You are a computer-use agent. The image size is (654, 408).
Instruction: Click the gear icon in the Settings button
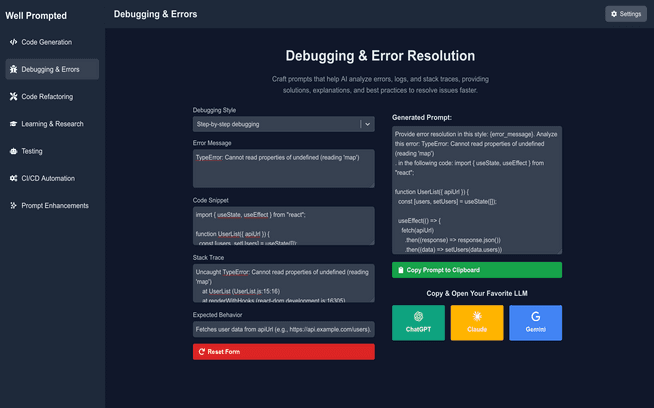pos(614,14)
